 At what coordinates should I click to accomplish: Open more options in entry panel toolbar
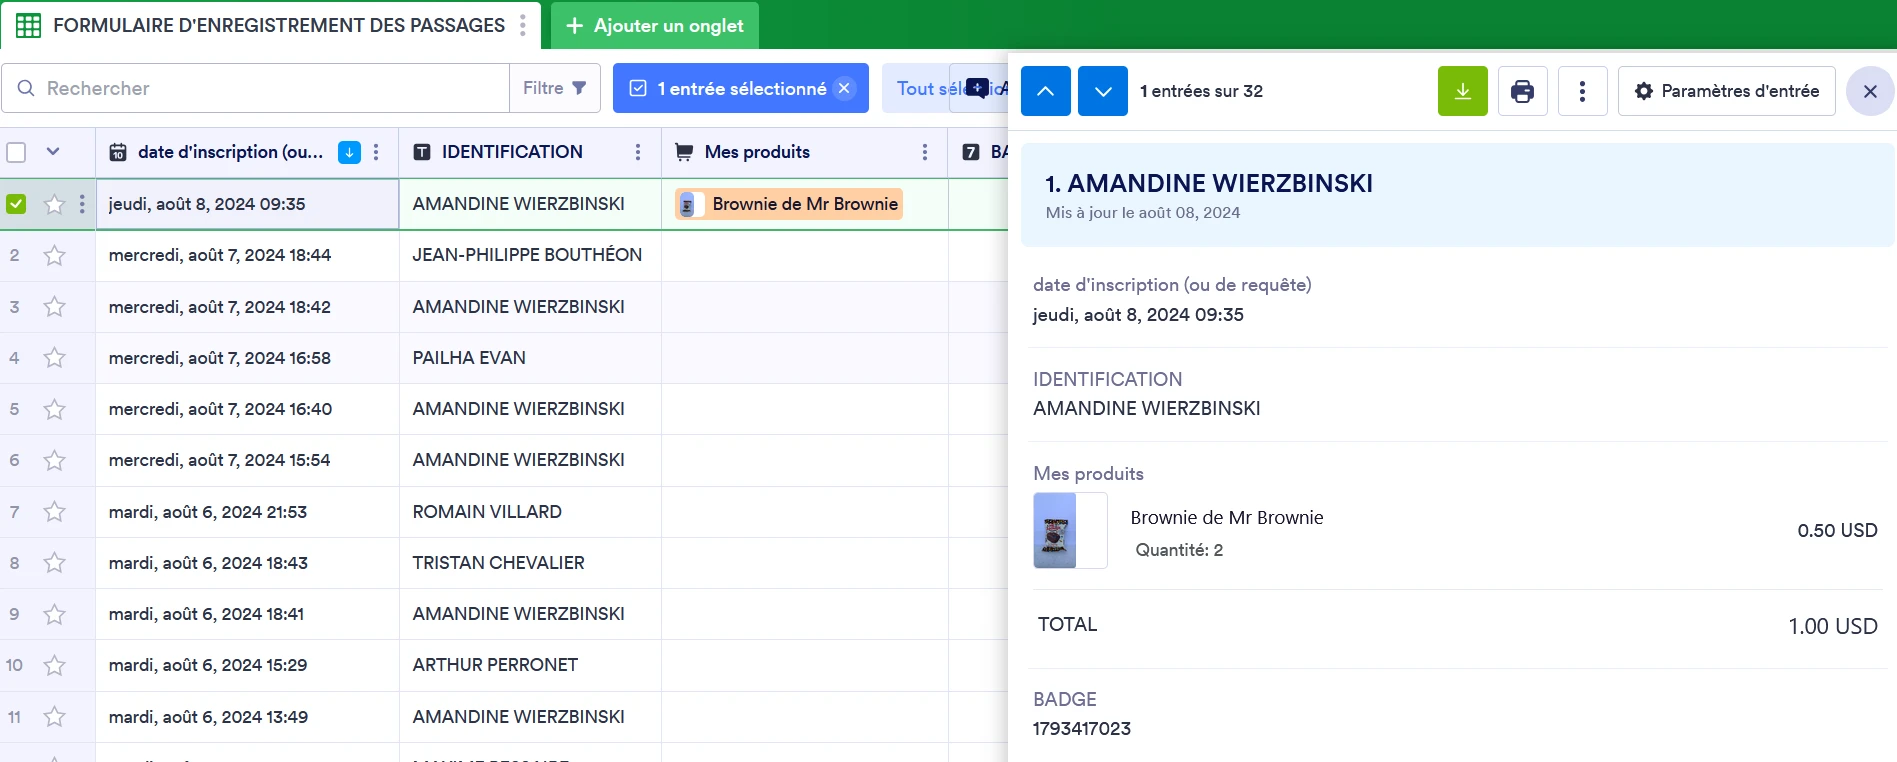pyautogui.click(x=1582, y=91)
